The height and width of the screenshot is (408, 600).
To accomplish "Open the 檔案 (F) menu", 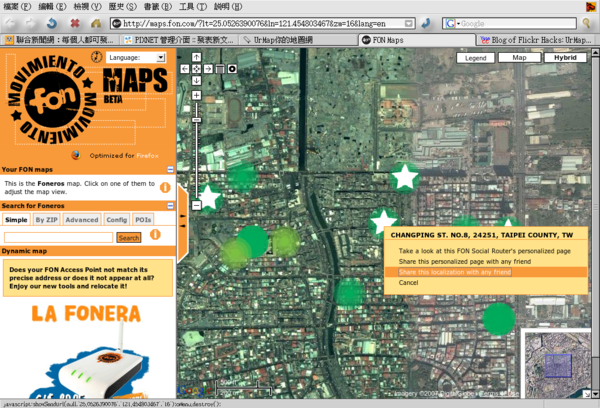I will coord(16,7).
